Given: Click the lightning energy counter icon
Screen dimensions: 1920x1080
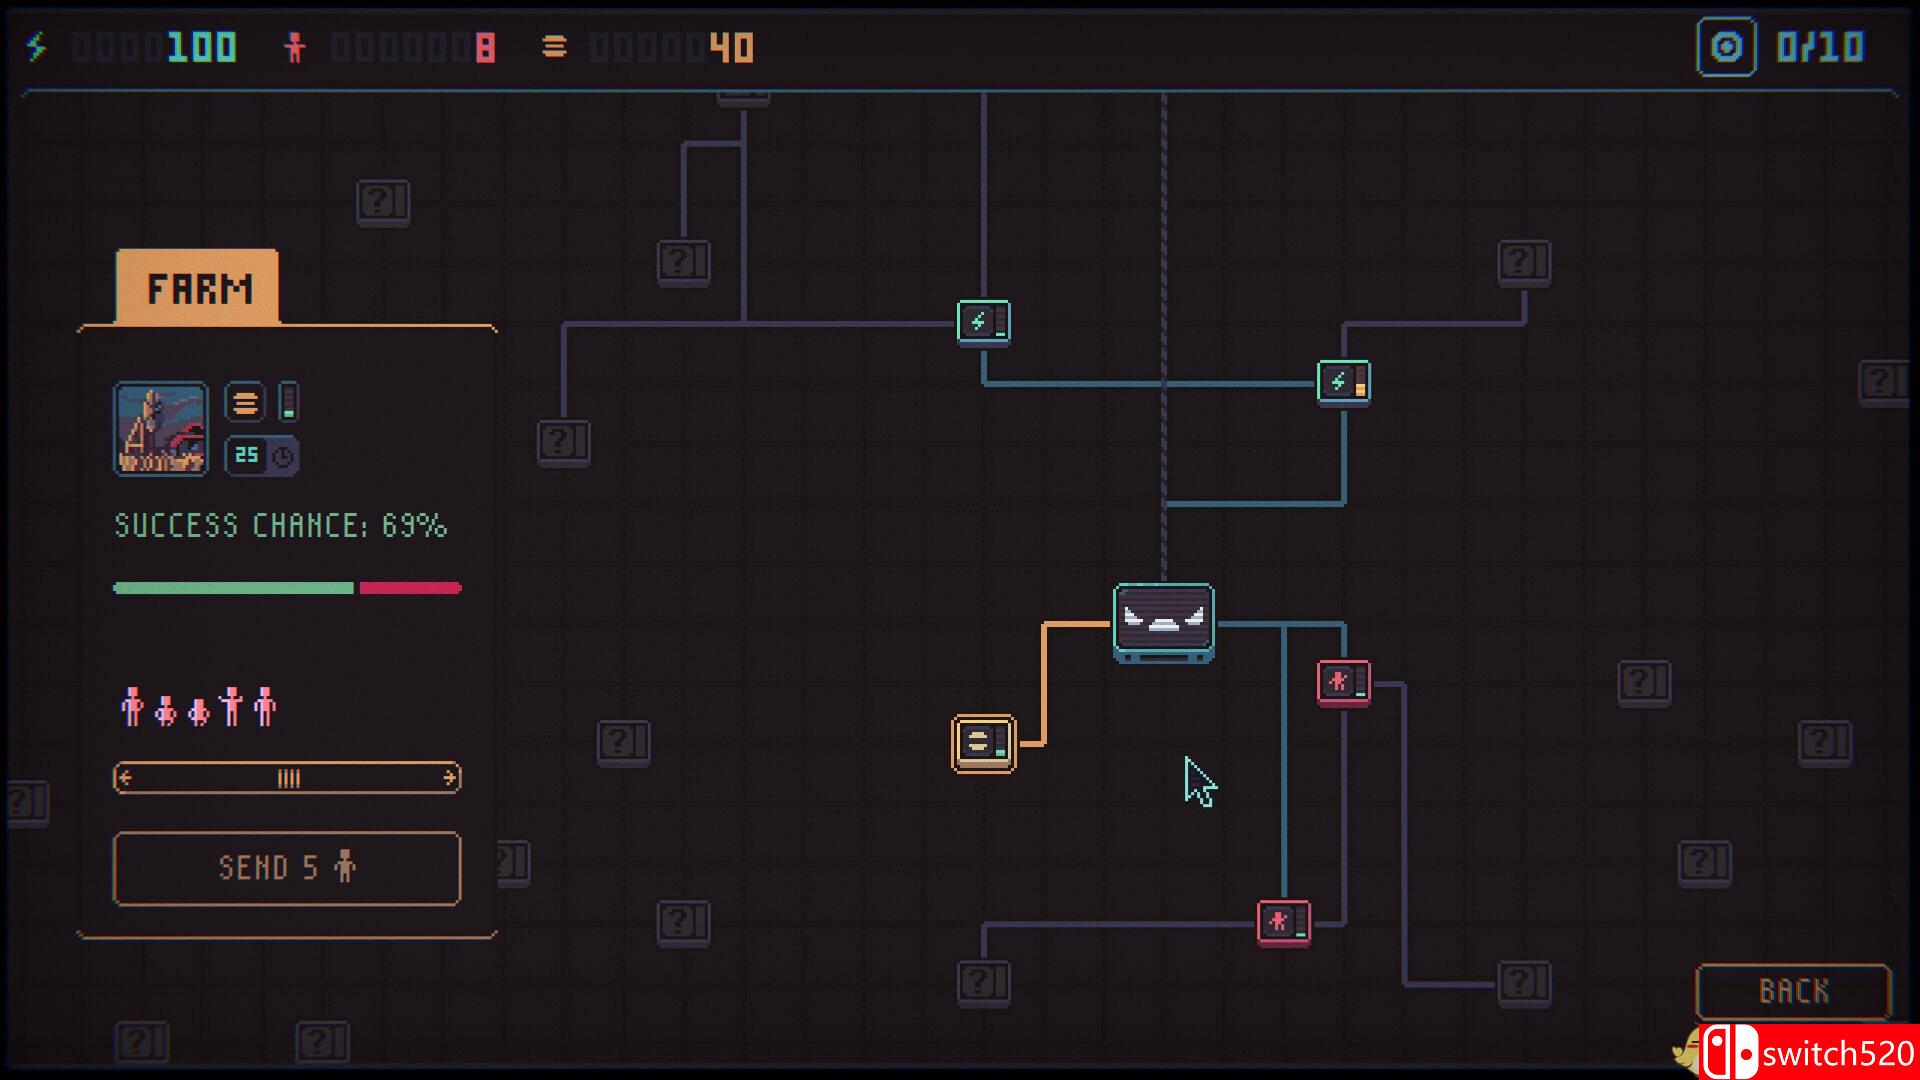Looking at the screenshot, I should pos(38,45).
